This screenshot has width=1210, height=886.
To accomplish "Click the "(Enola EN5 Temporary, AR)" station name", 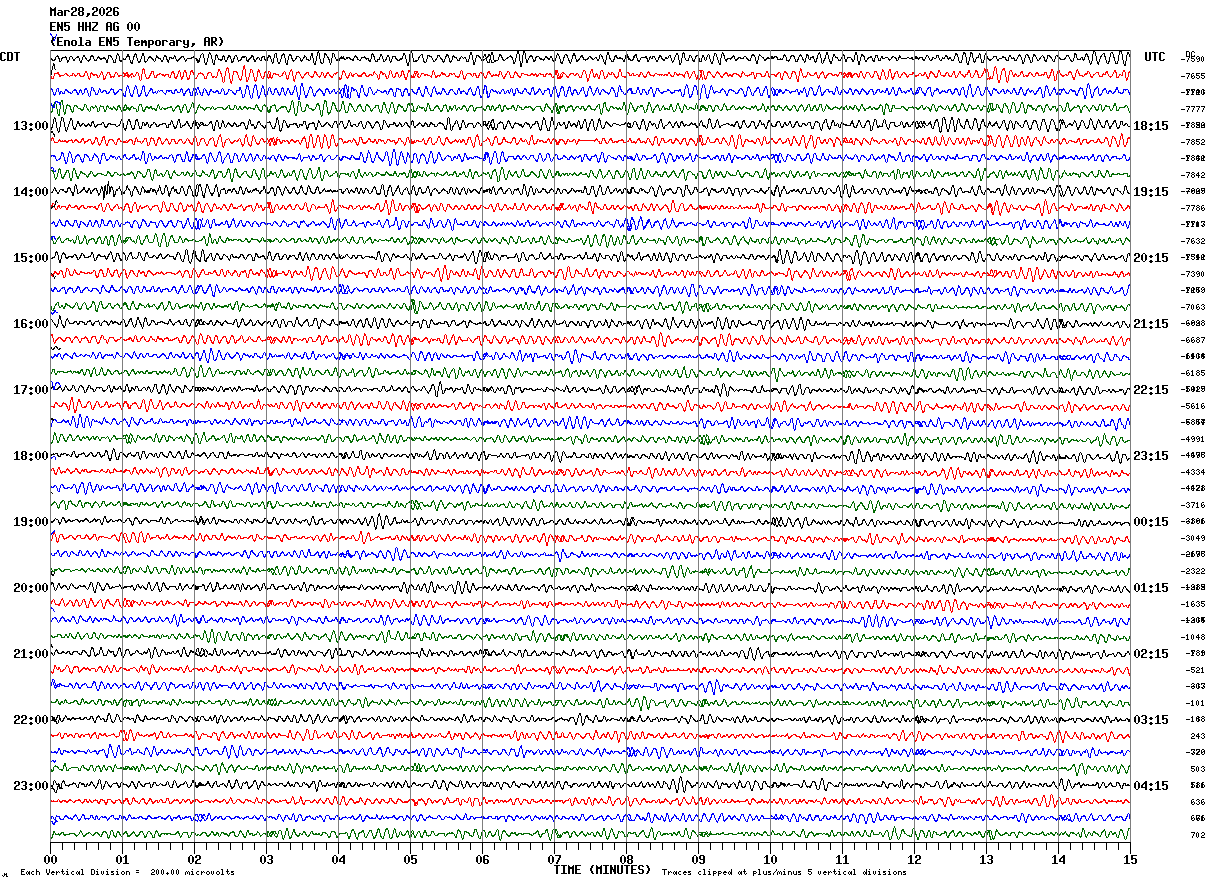I will click(137, 42).
